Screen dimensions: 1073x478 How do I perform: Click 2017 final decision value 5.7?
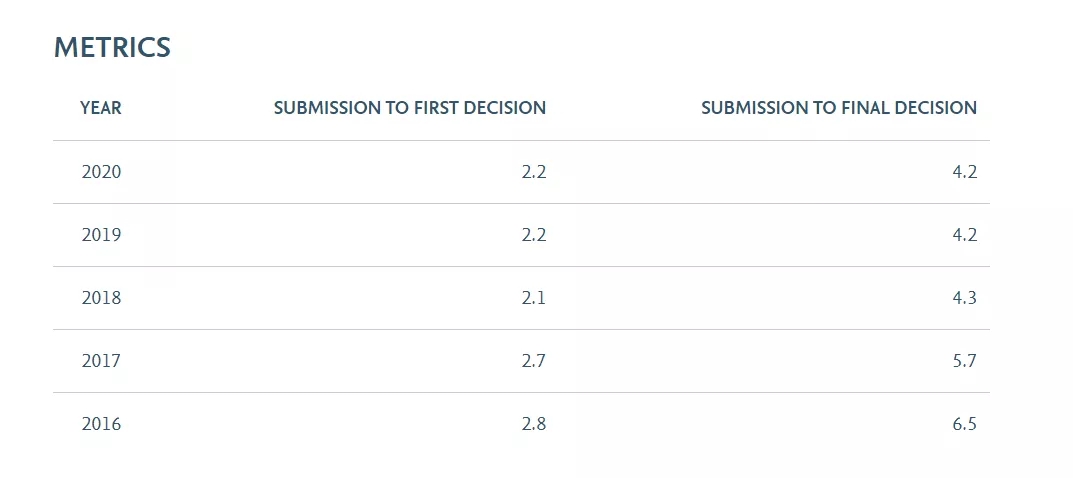[965, 361]
